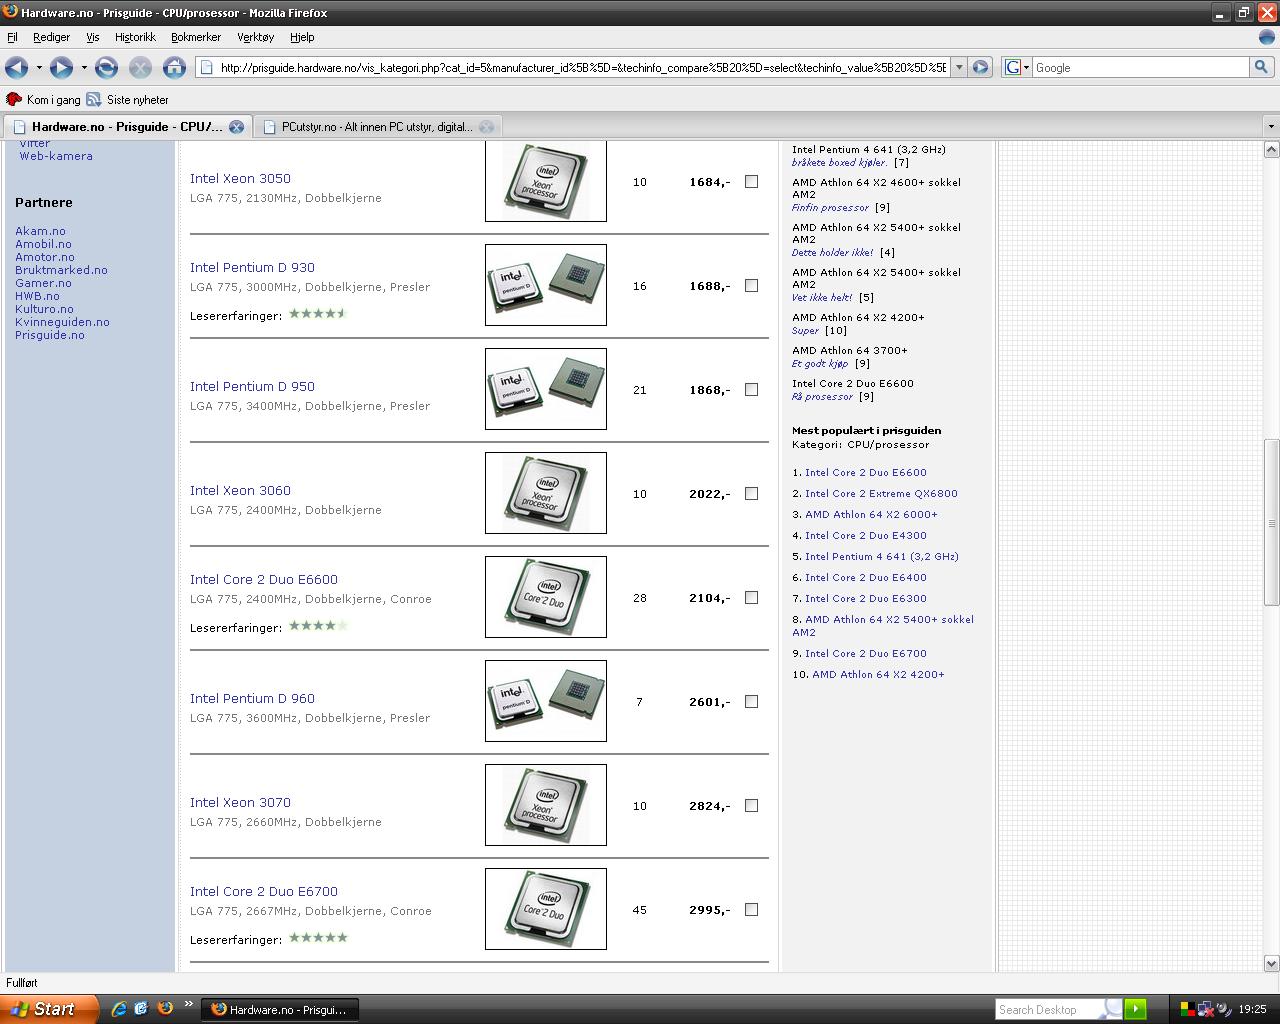Click the Hardware.no Firefox taskbar button
The image size is (1280, 1024).
point(280,1009)
